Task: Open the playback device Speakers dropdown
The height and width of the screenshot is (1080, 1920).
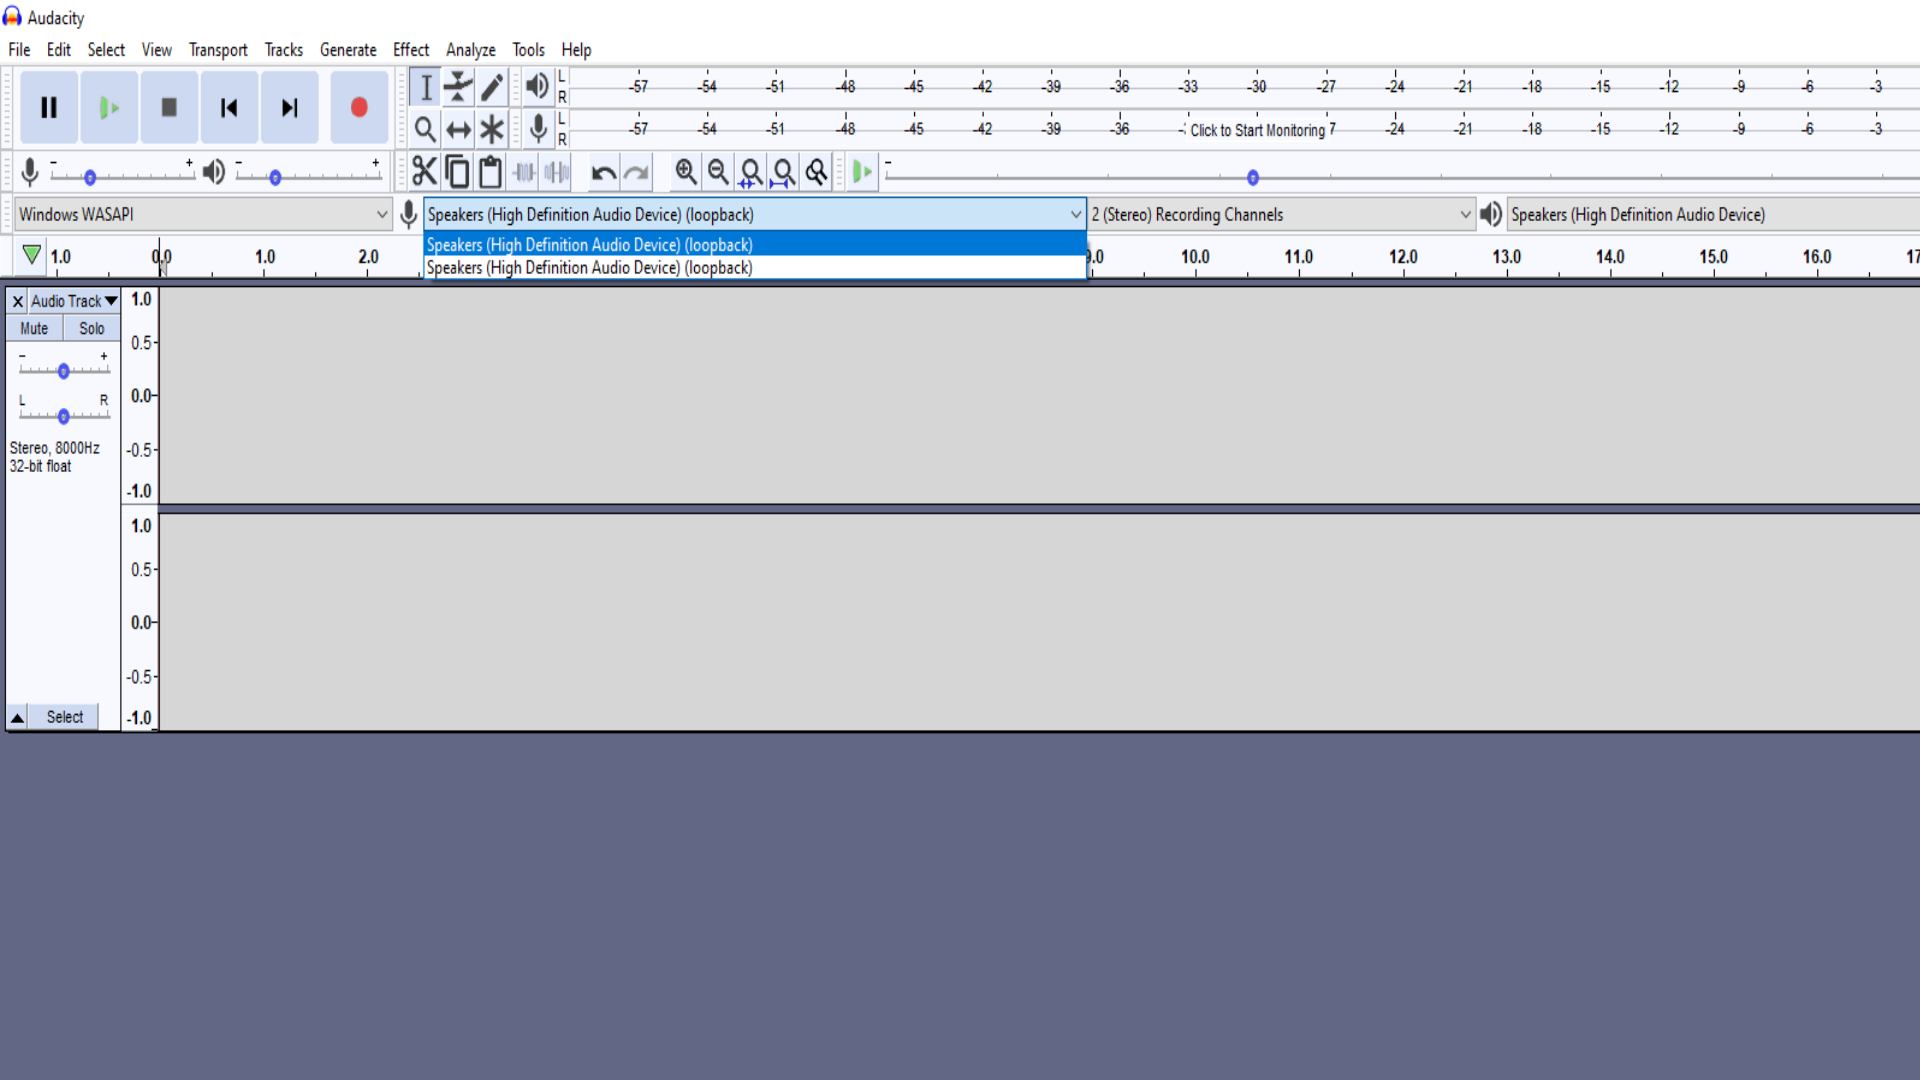Action: click(1713, 214)
